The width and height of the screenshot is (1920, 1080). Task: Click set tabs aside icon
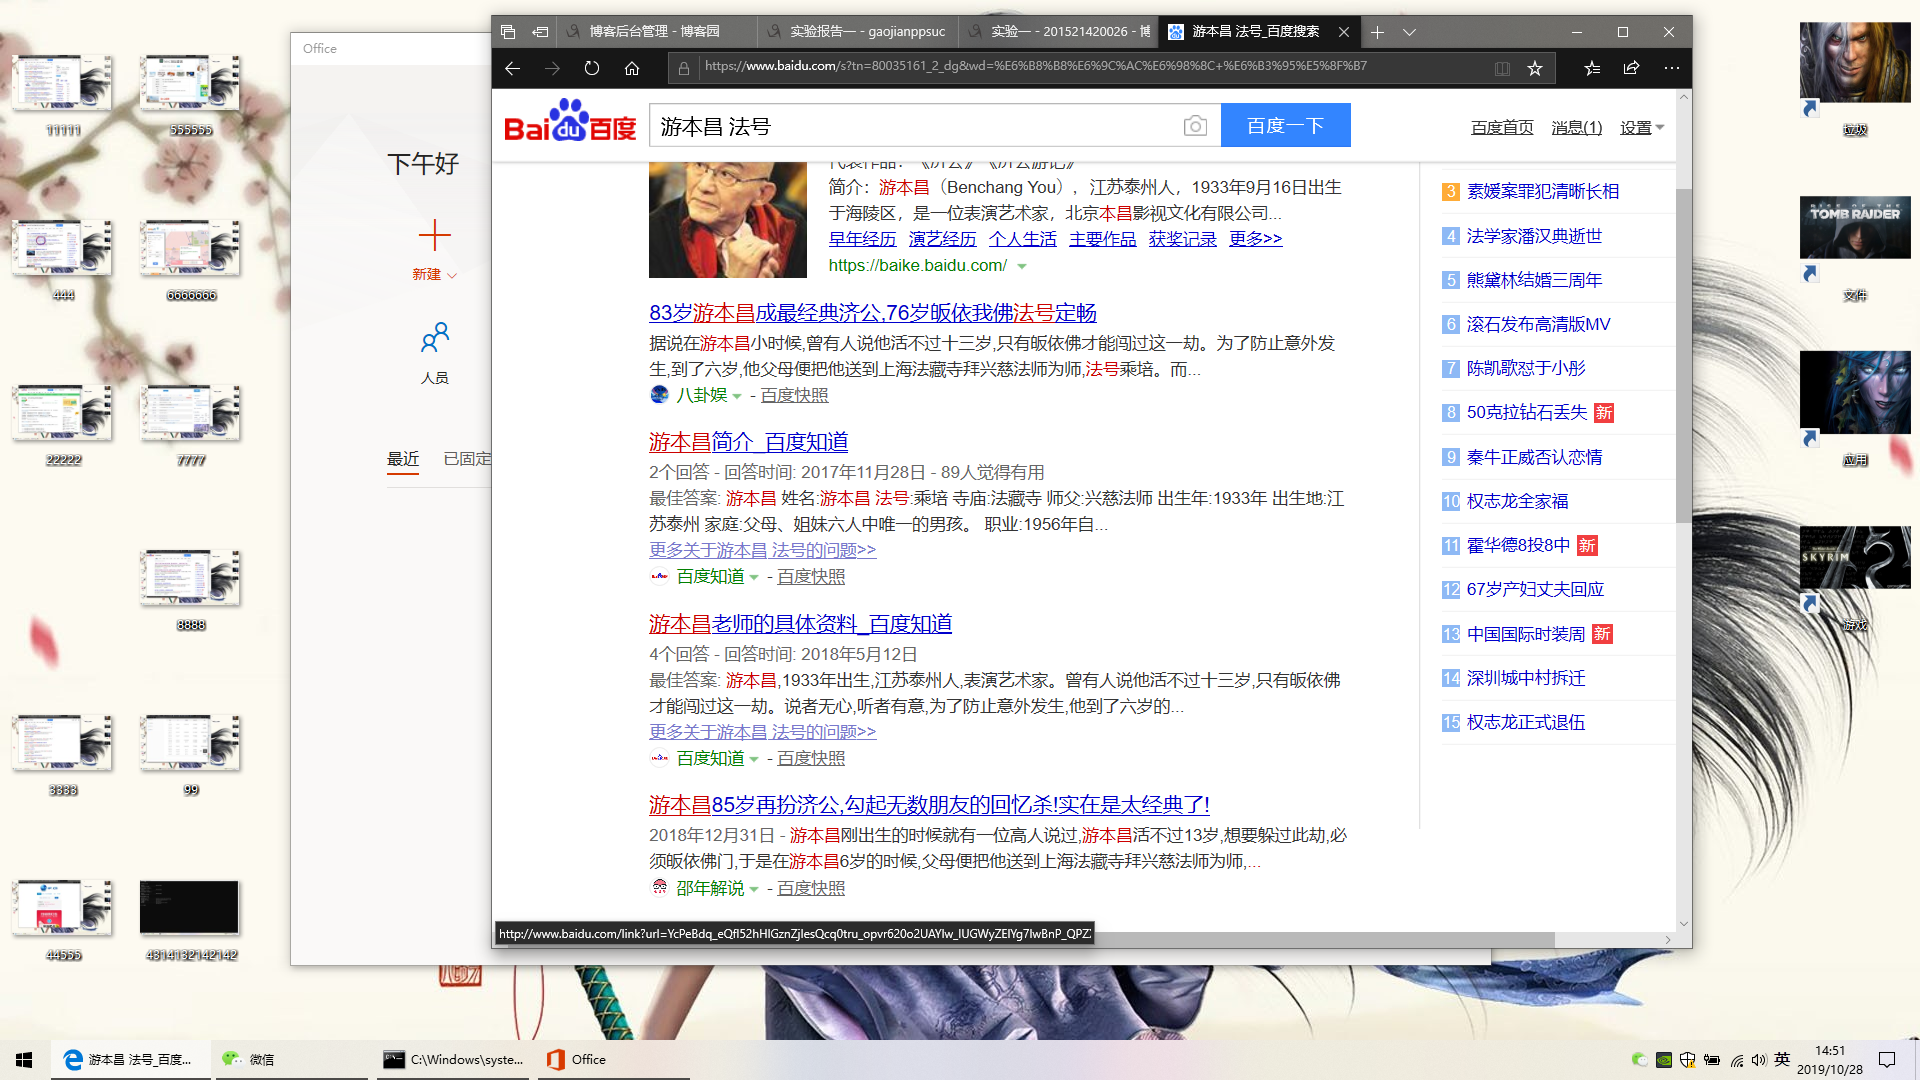coord(540,32)
